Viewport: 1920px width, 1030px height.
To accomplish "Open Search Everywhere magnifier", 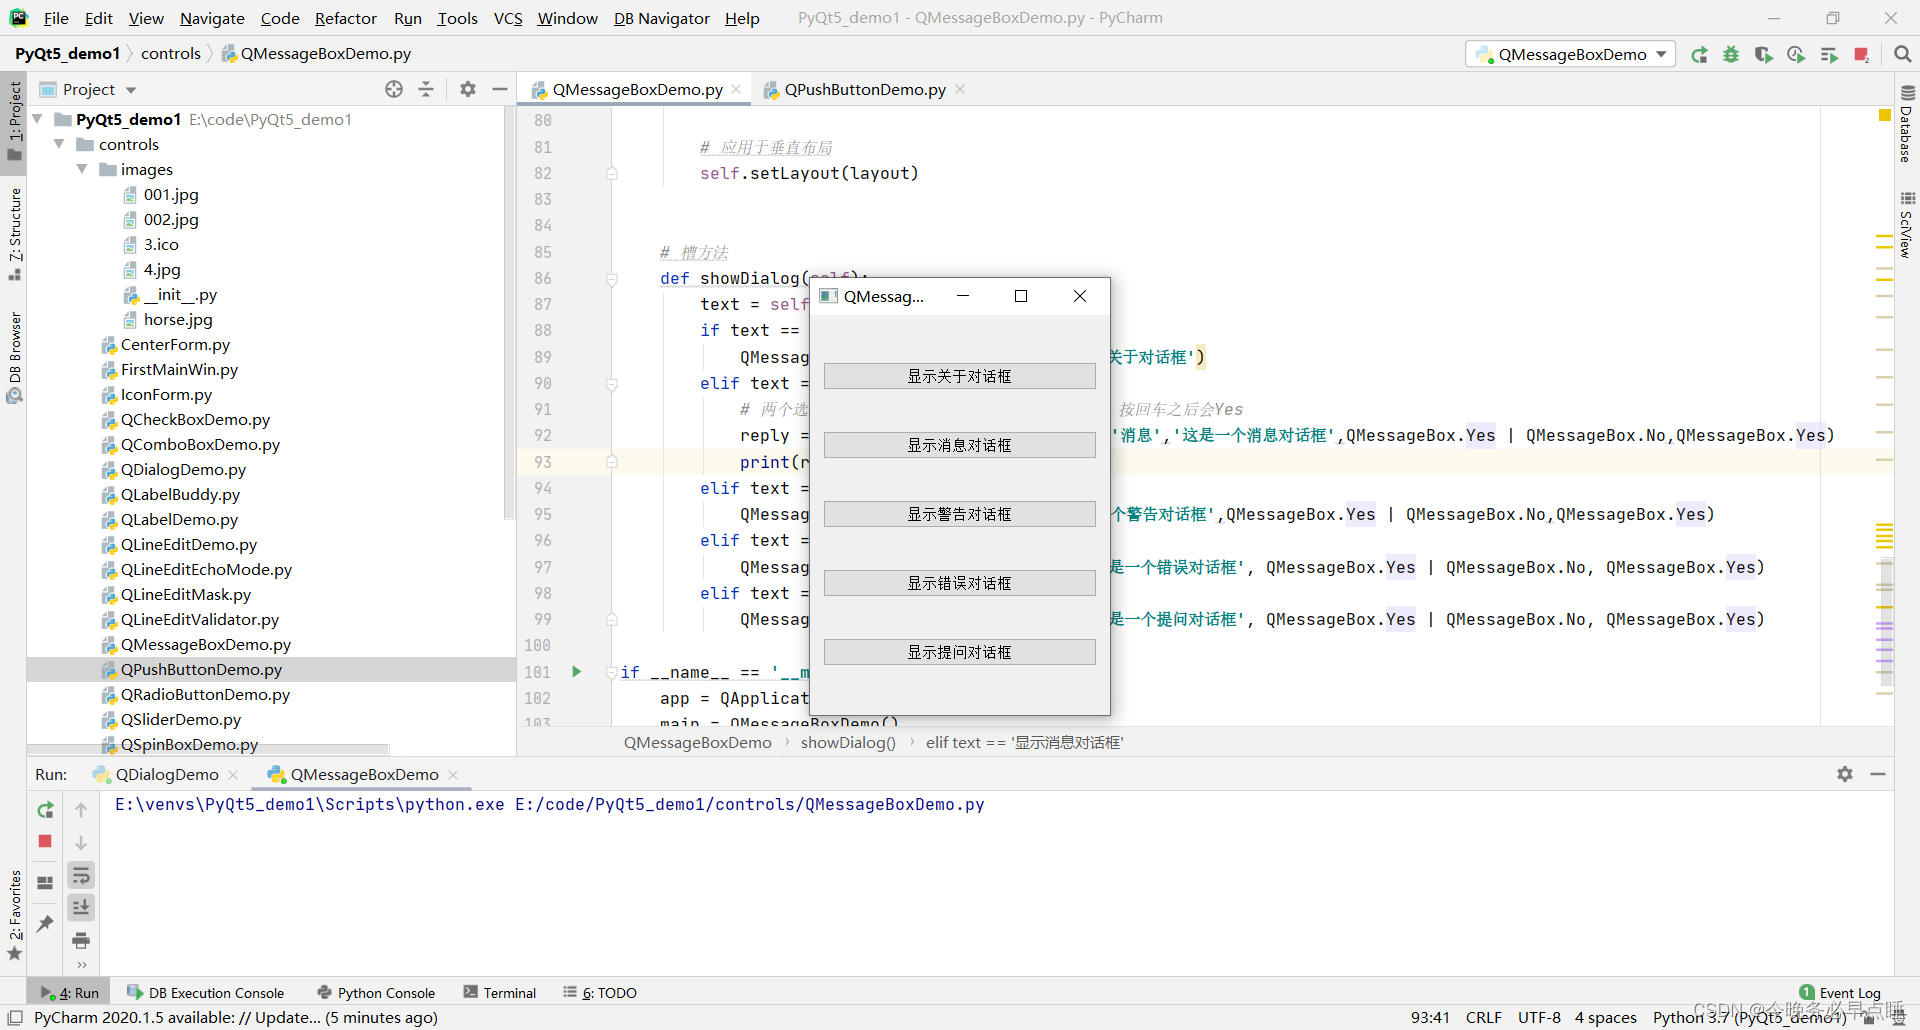I will (1902, 55).
